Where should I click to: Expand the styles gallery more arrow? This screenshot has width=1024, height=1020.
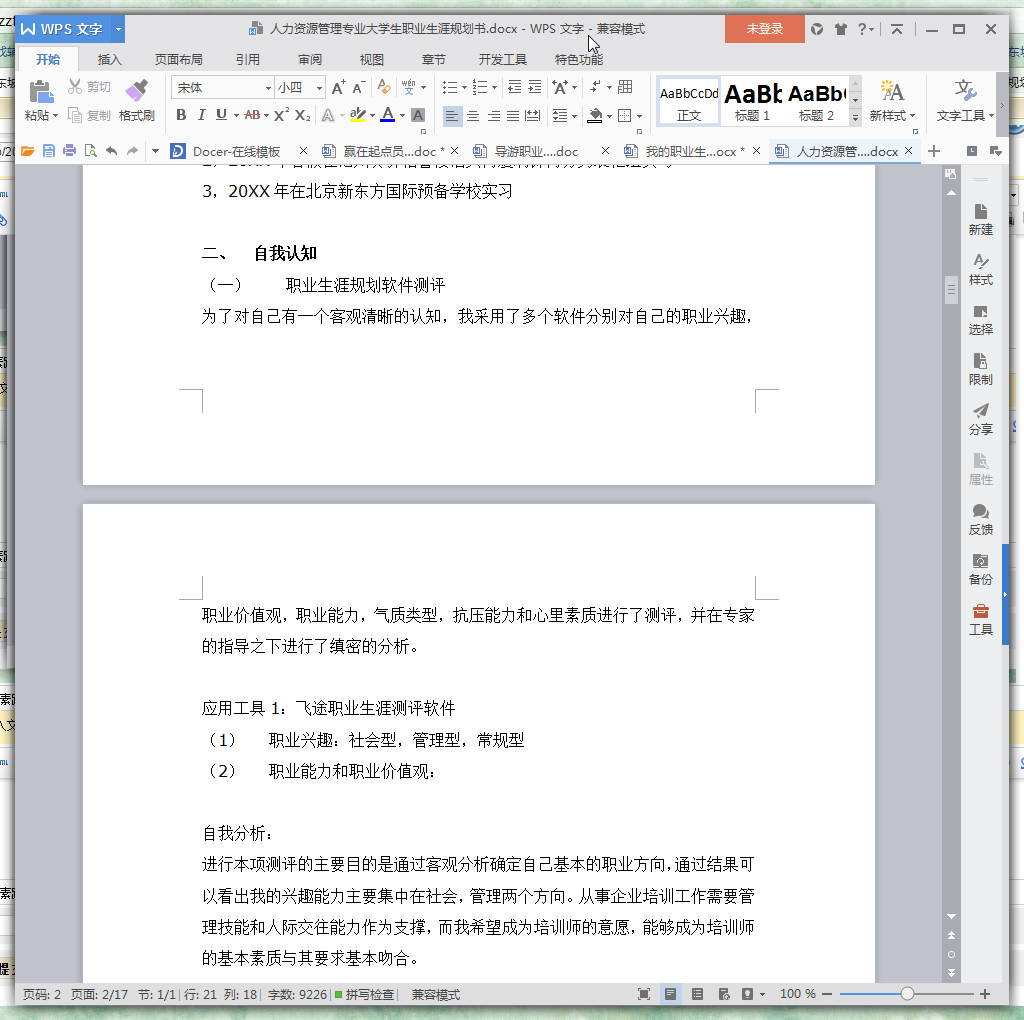855,118
